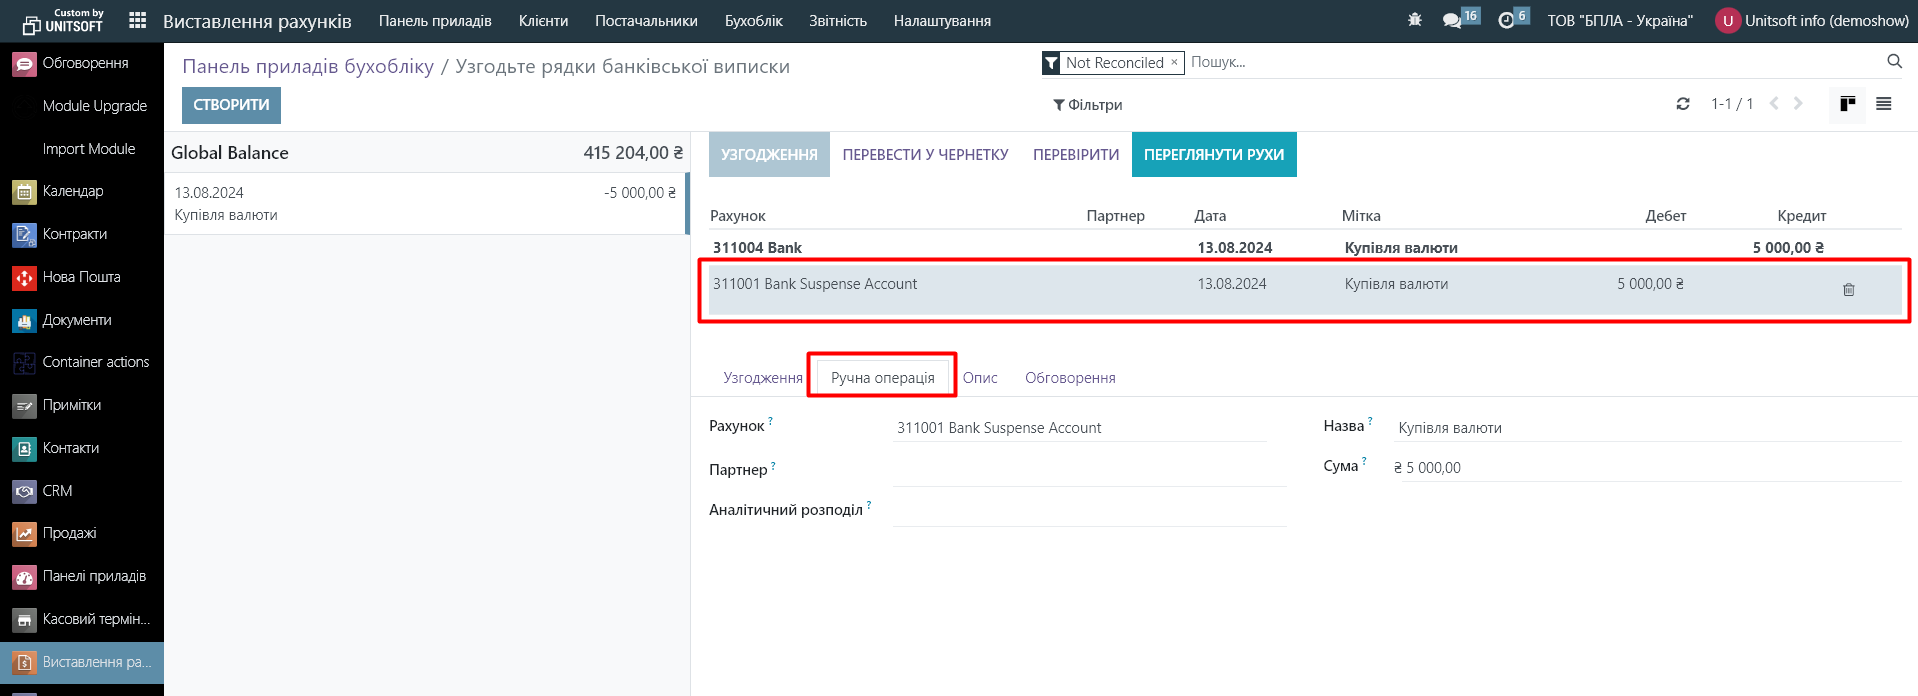Open company switcher ТОВ "БПЛА - Україна"
Viewport: 1918px width, 696px height.
[x=1620, y=21]
